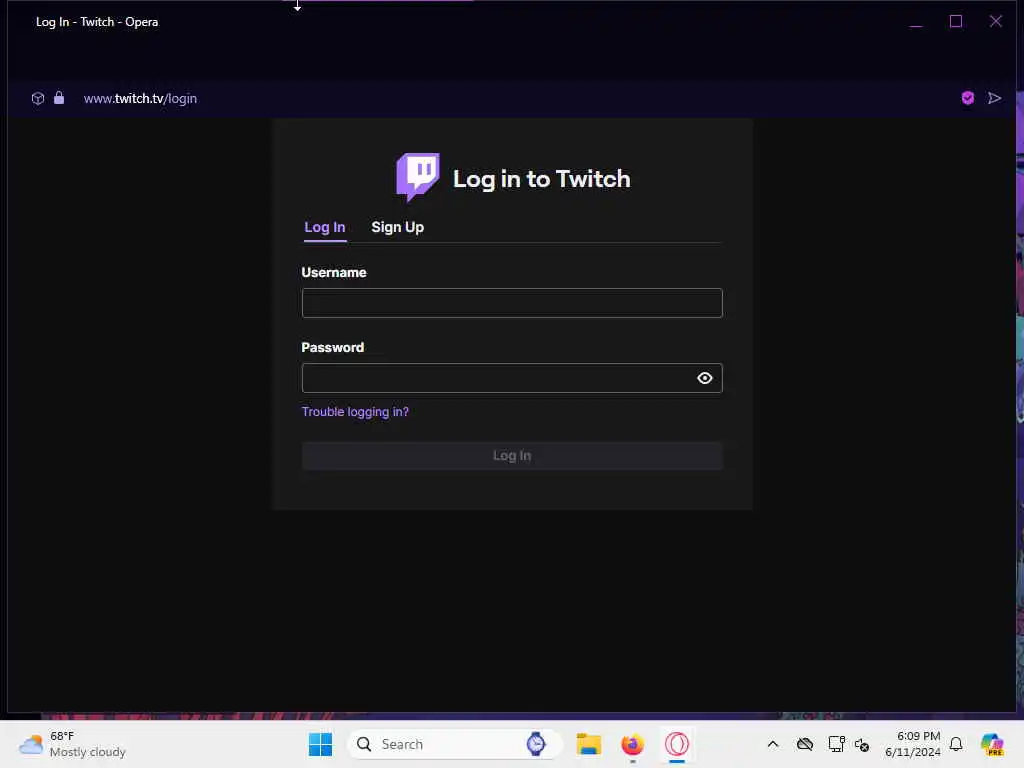Image resolution: width=1024 pixels, height=768 pixels.
Task: Click the cloud sync tray icon
Action: 805,744
